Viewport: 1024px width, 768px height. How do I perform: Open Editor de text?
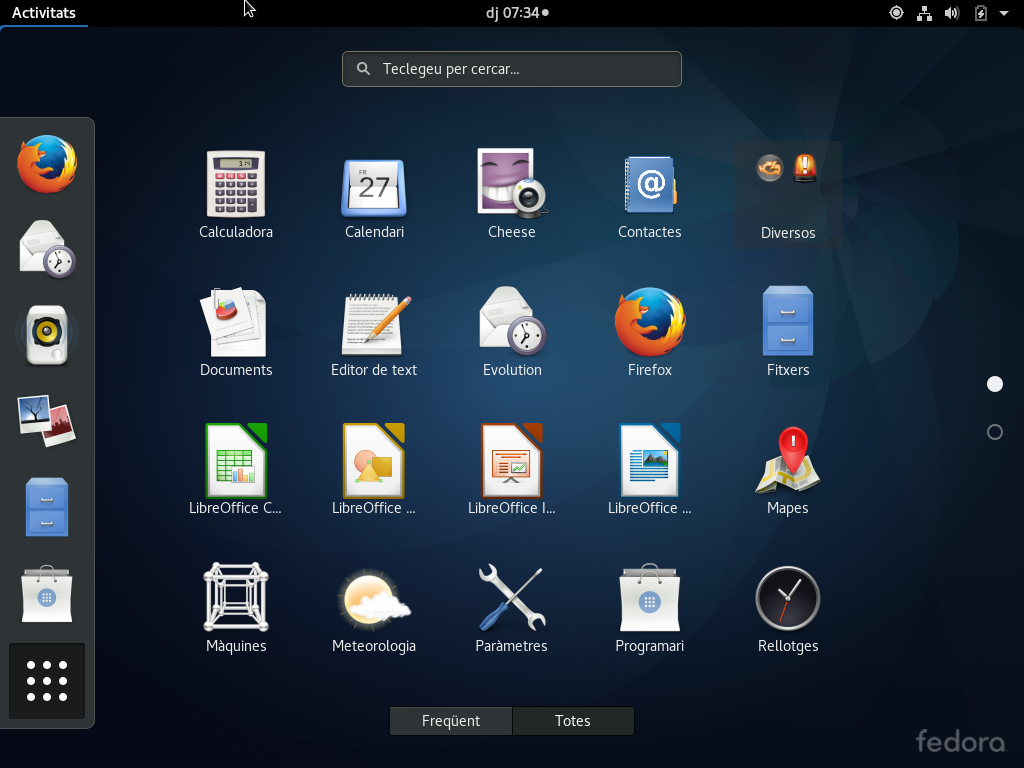click(x=374, y=332)
